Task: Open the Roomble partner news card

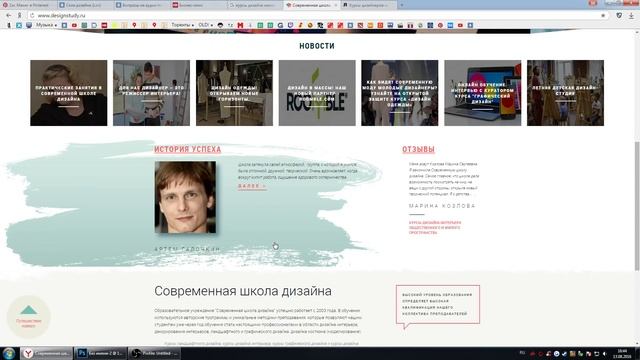Action: (317, 93)
